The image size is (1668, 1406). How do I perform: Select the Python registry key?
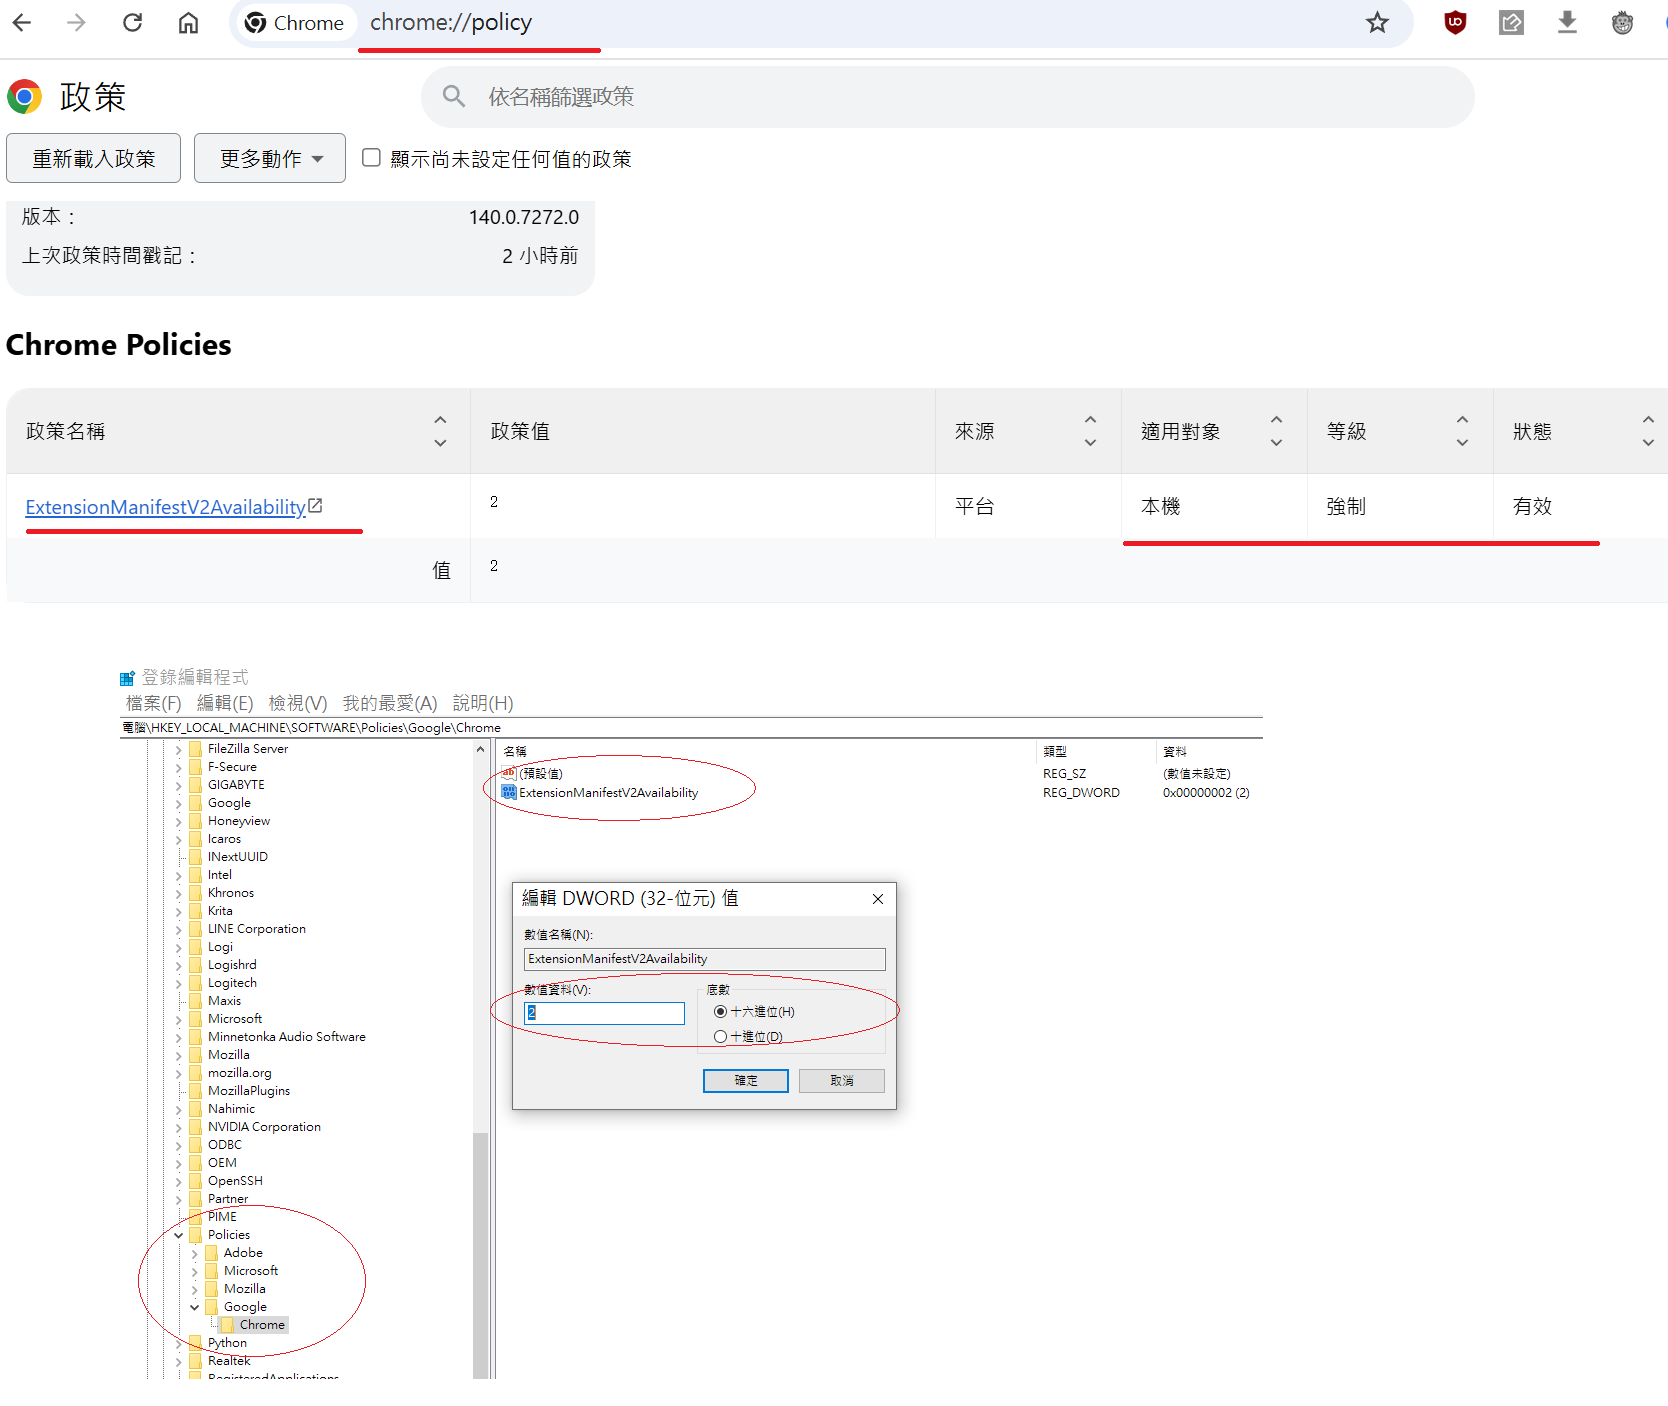227,1343
